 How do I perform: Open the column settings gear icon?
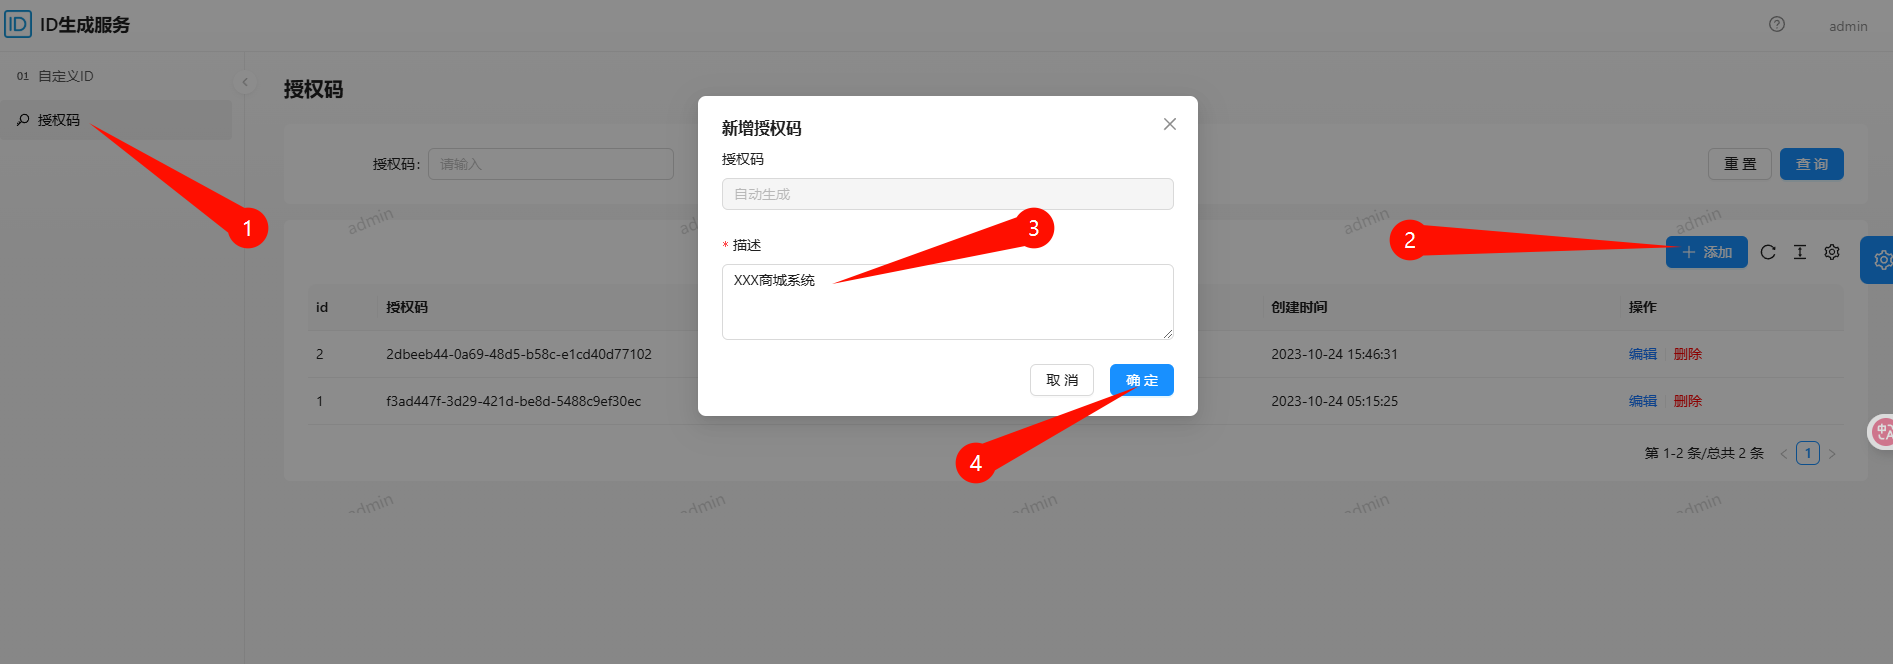1832,252
